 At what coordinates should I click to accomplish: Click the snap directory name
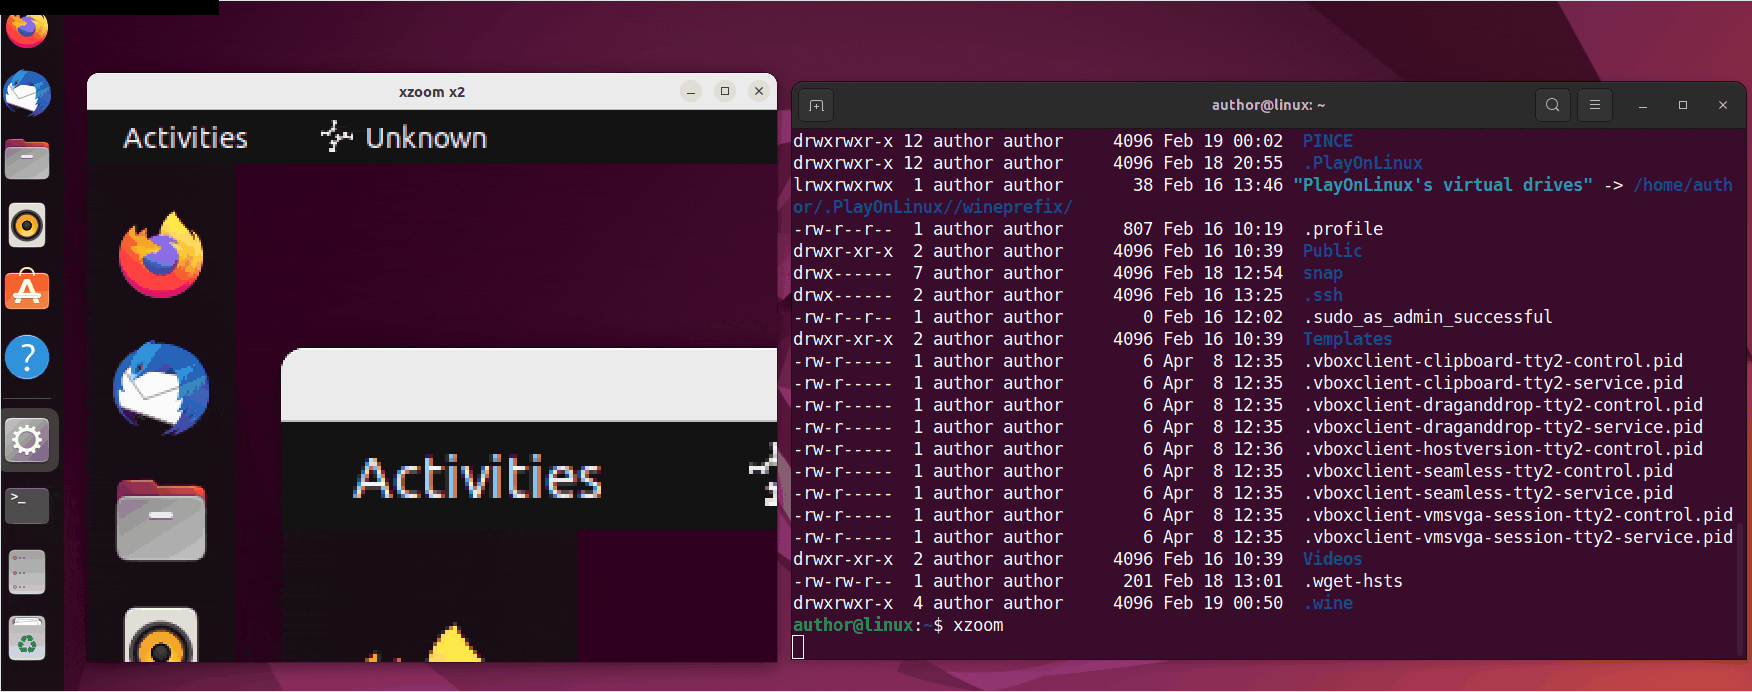click(x=1322, y=273)
